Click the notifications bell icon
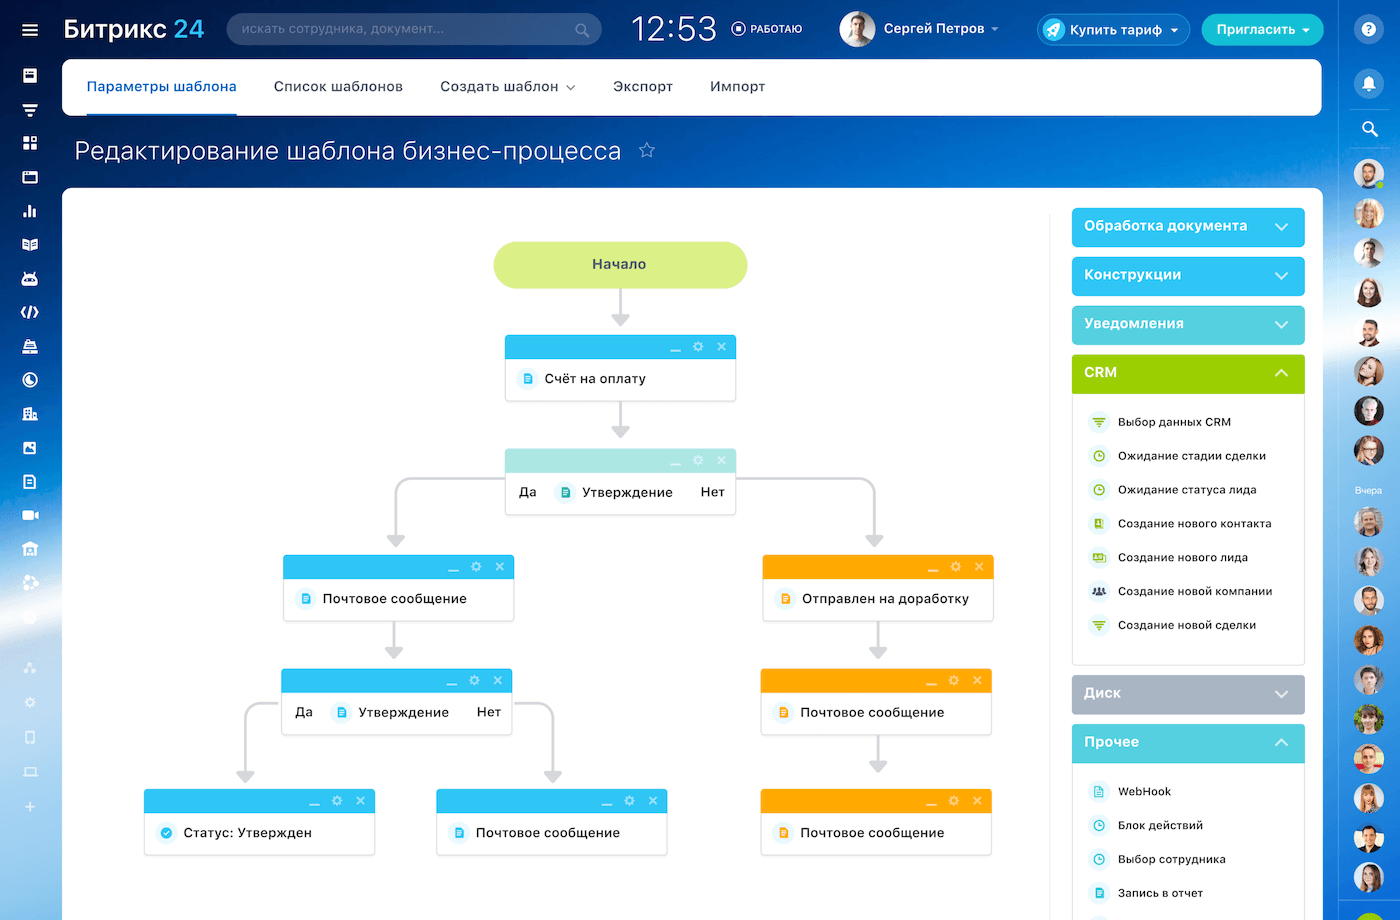The width and height of the screenshot is (1400, 920). (1369, 83)
